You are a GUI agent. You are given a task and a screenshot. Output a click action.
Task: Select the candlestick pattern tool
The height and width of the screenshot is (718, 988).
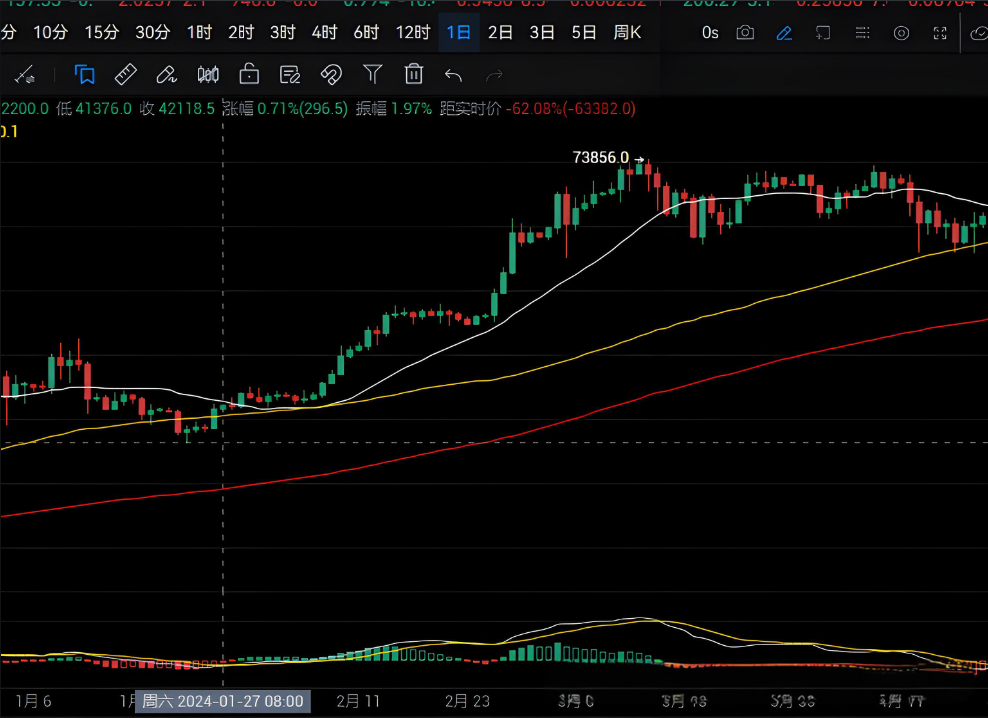point(208,74)
